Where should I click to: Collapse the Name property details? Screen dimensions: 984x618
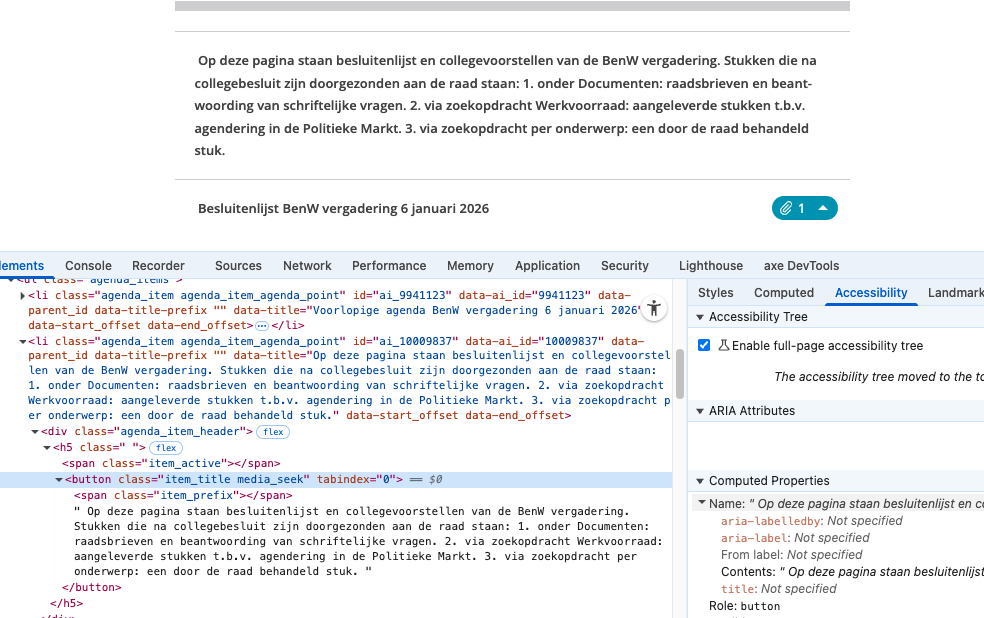(x=701, y=503)
